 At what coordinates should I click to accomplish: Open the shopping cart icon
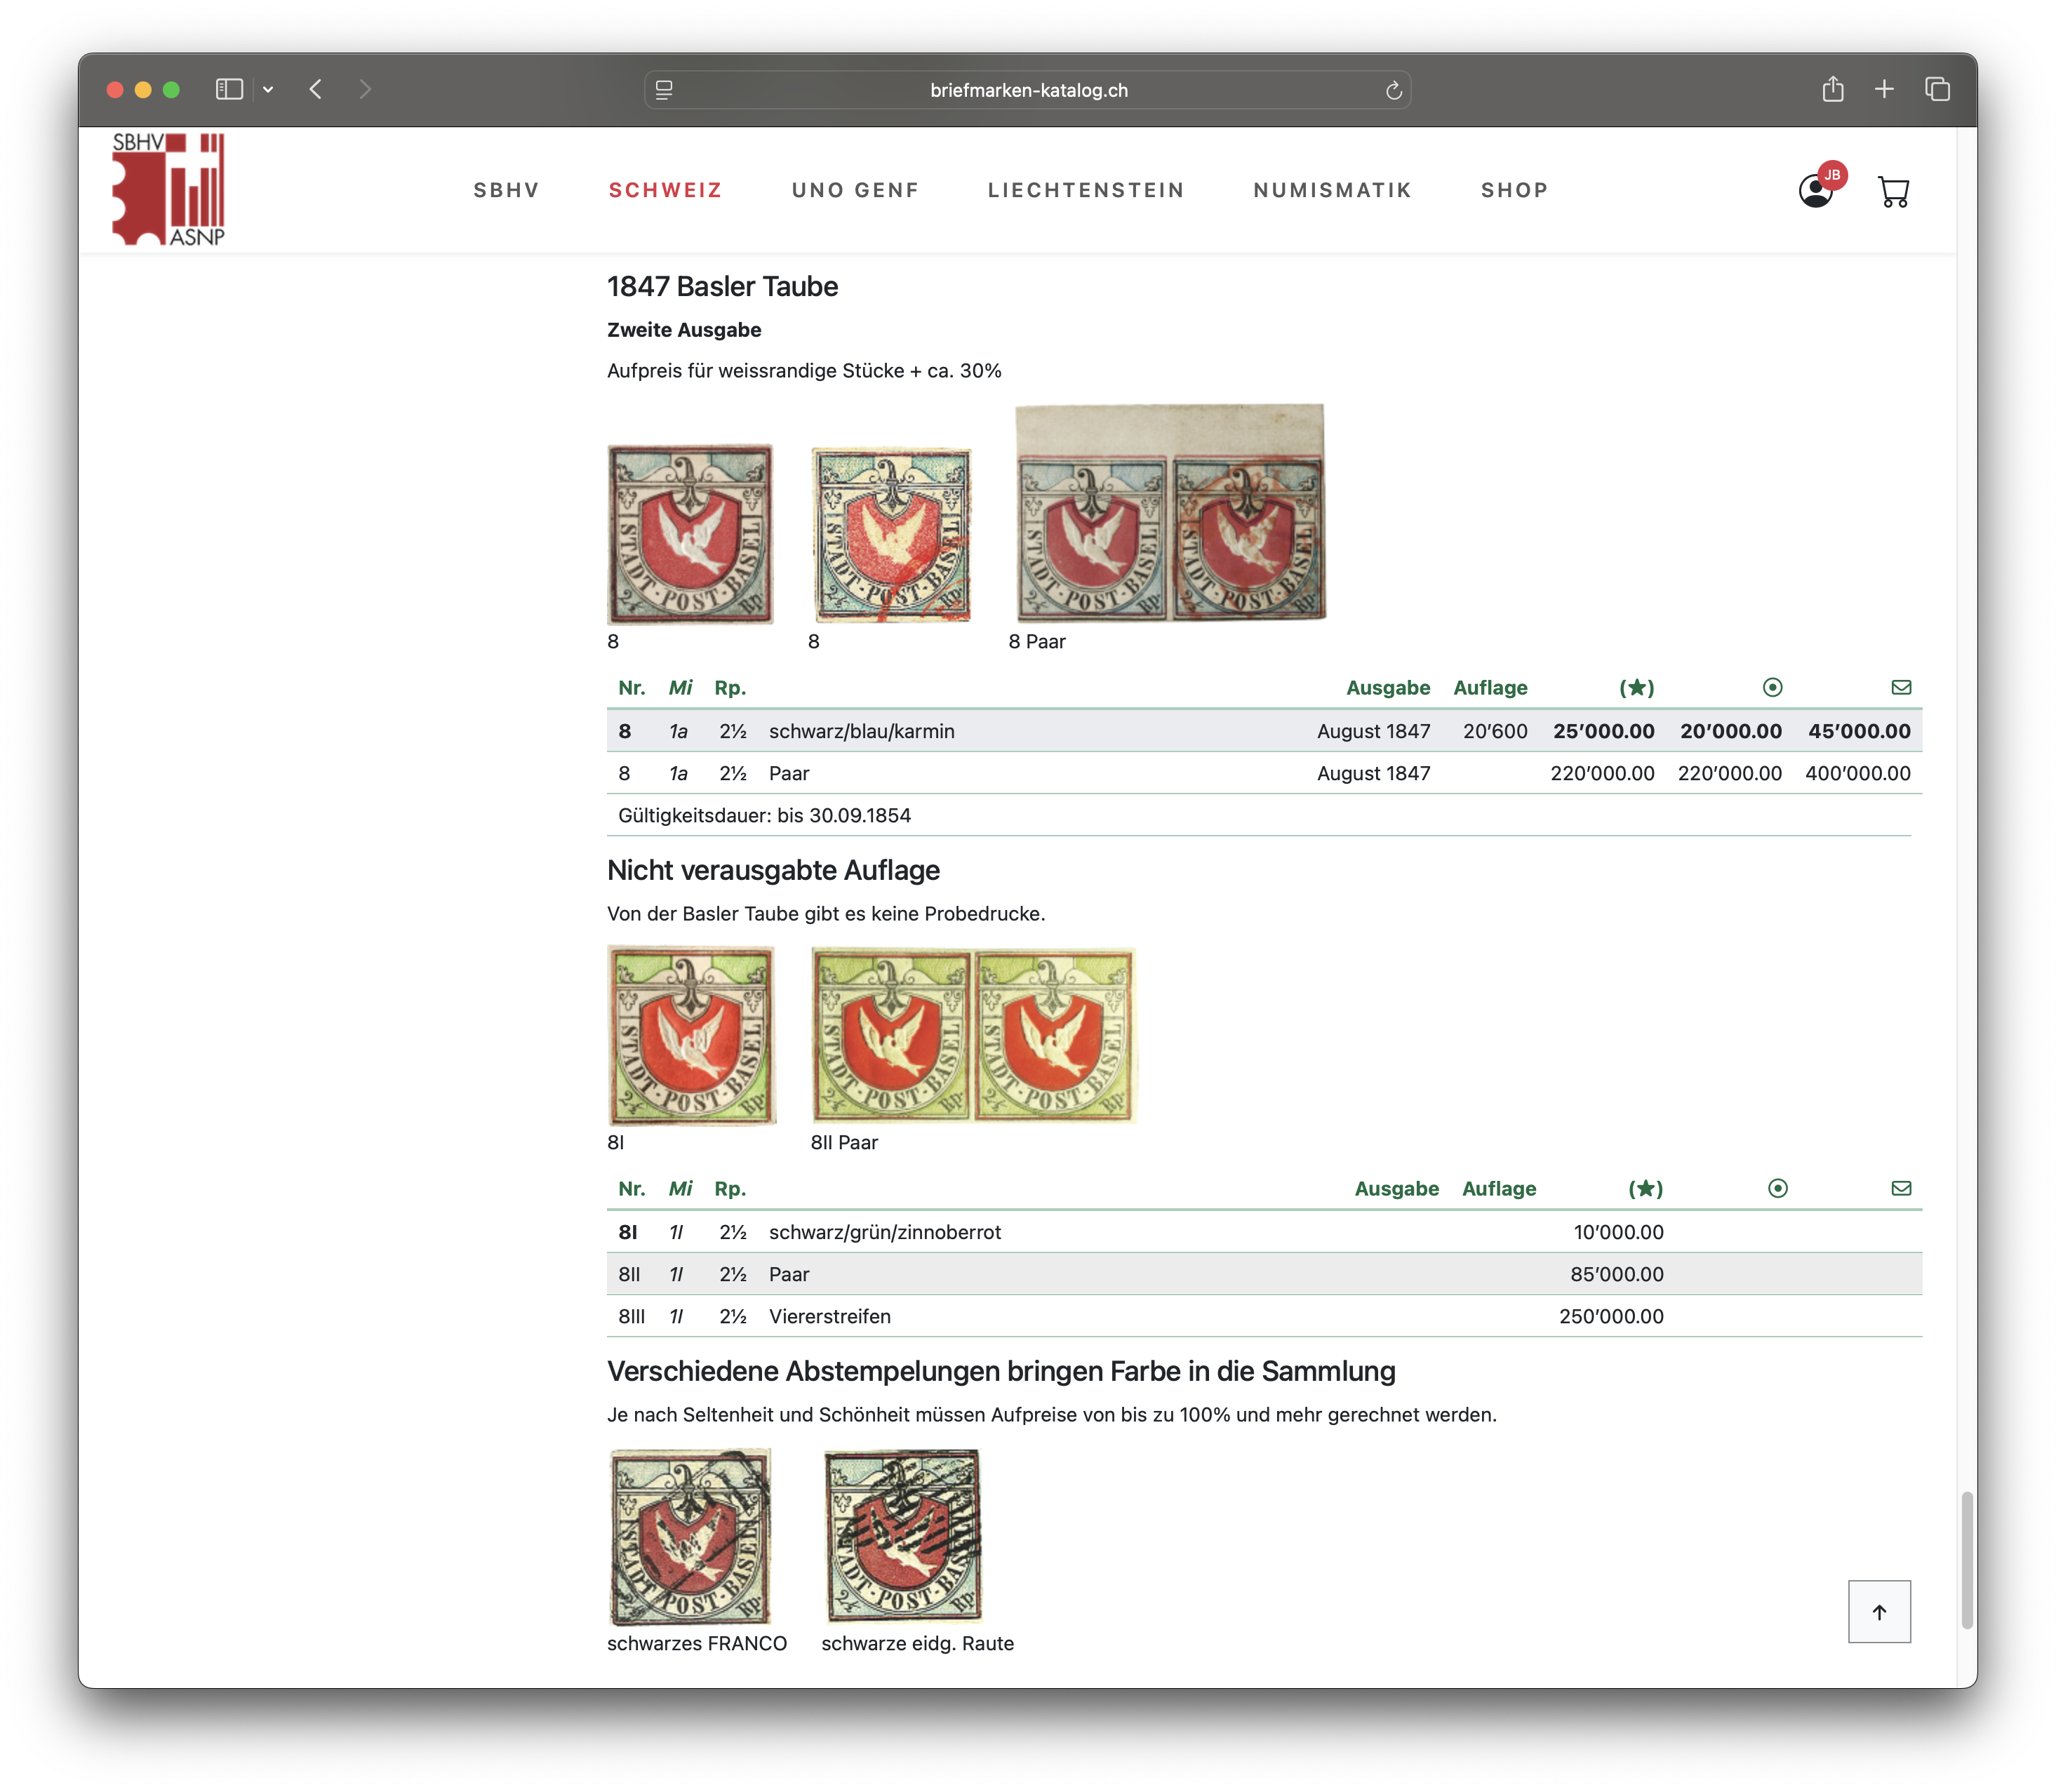coord(1893,191)
